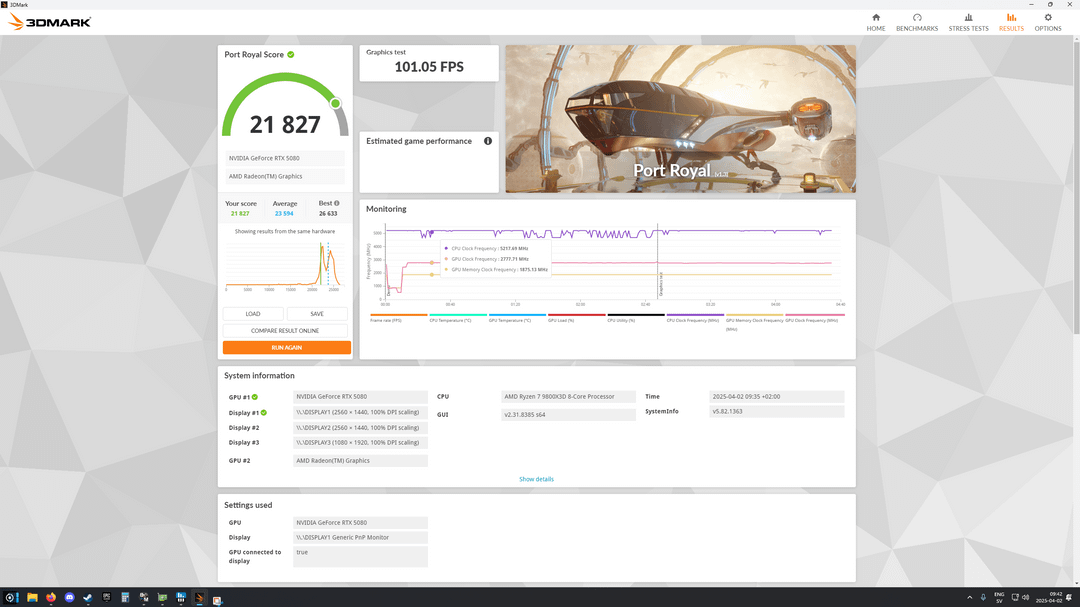Run the benchmark again
The width and height of the screenshot is (1080, 607).
(287, 347)
